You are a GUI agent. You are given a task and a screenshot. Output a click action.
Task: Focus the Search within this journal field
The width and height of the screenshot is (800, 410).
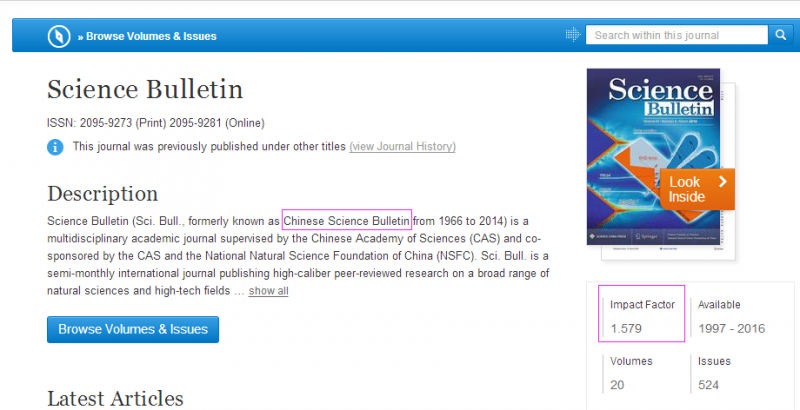tap(675, 36)
